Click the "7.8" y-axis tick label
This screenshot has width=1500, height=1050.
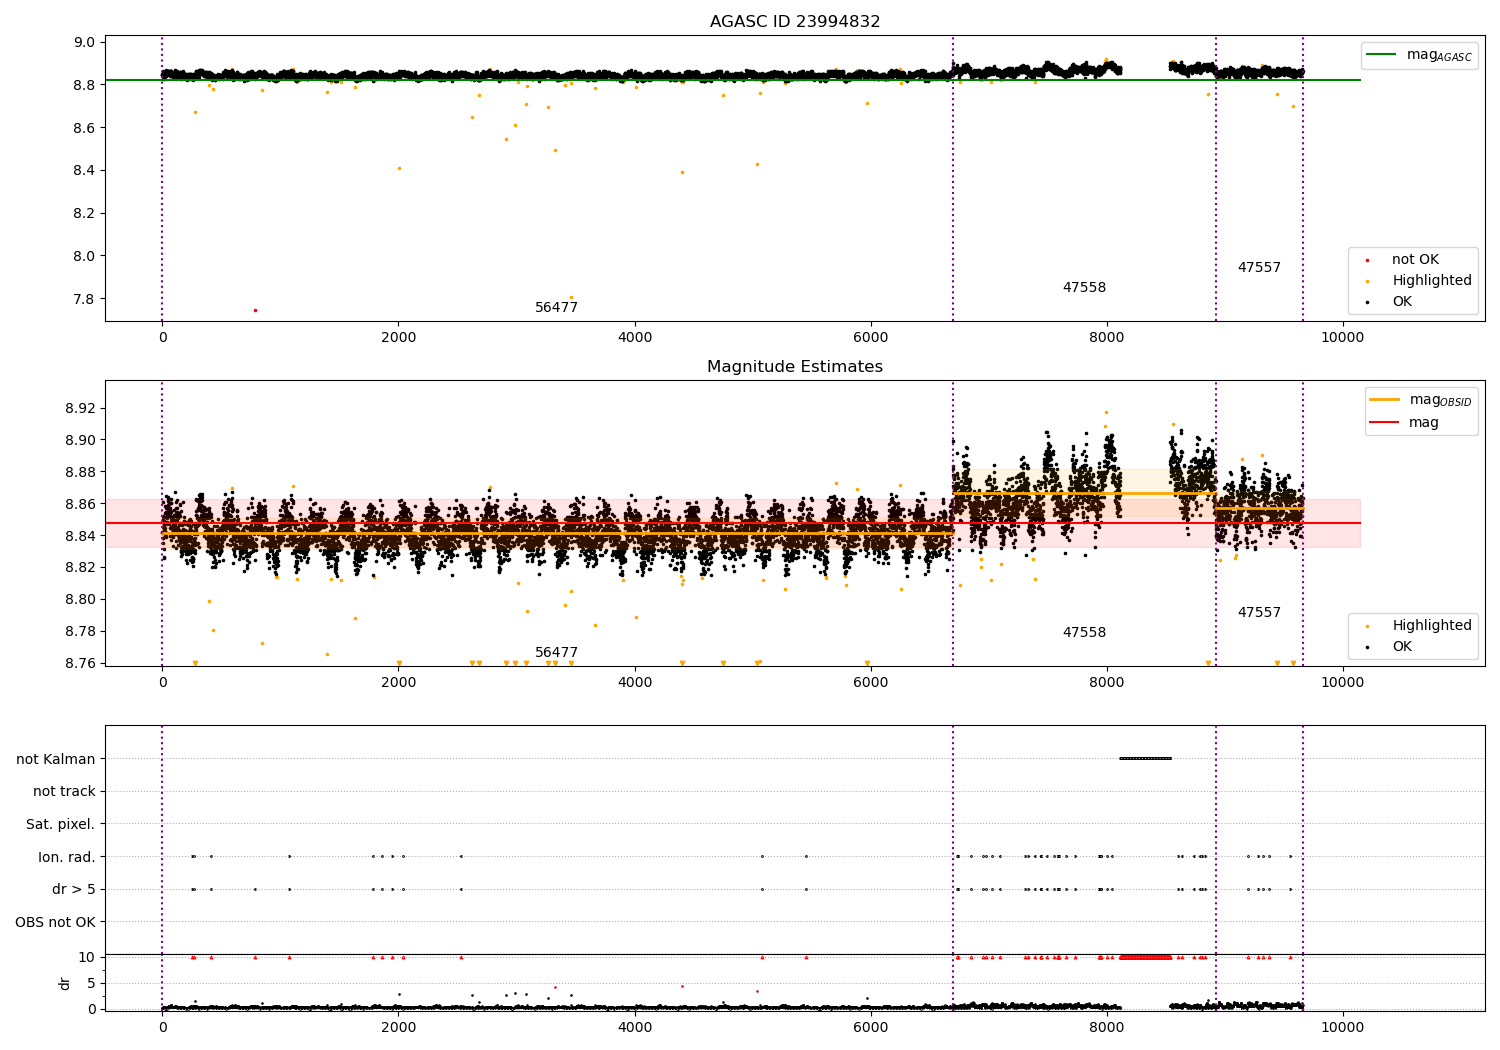click(84, 299)
